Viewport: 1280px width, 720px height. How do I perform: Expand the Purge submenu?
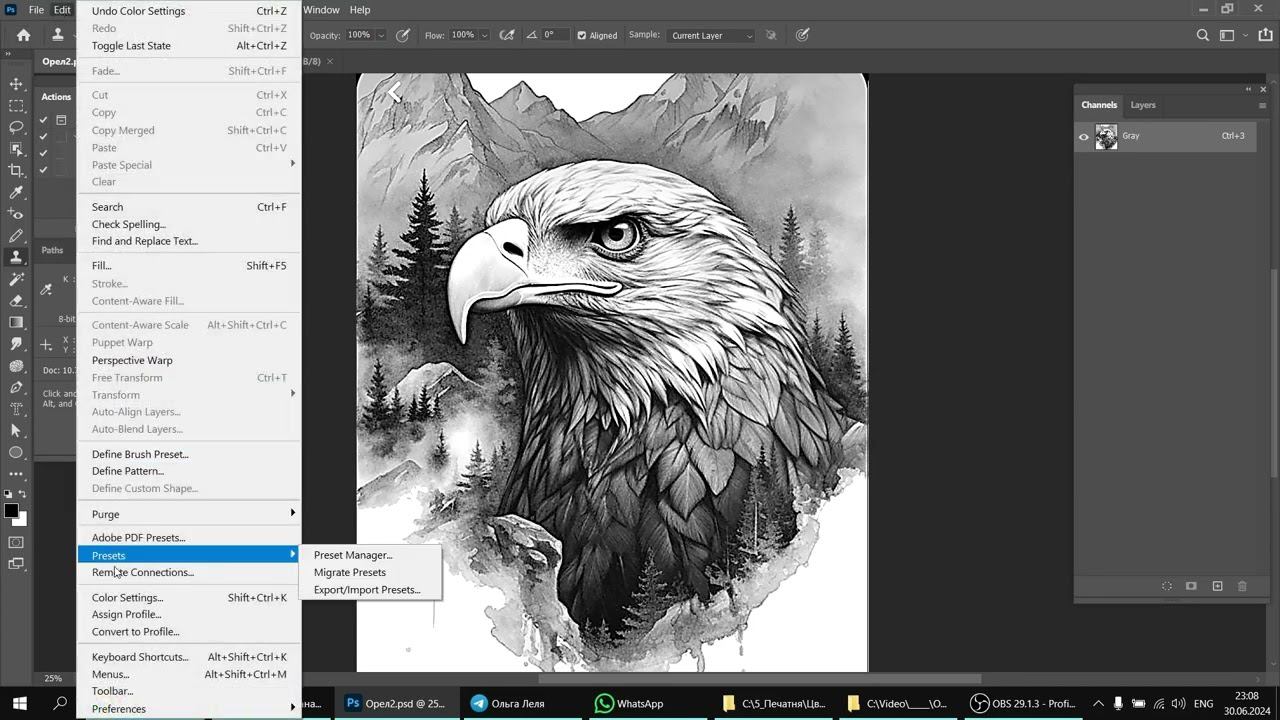189,514
